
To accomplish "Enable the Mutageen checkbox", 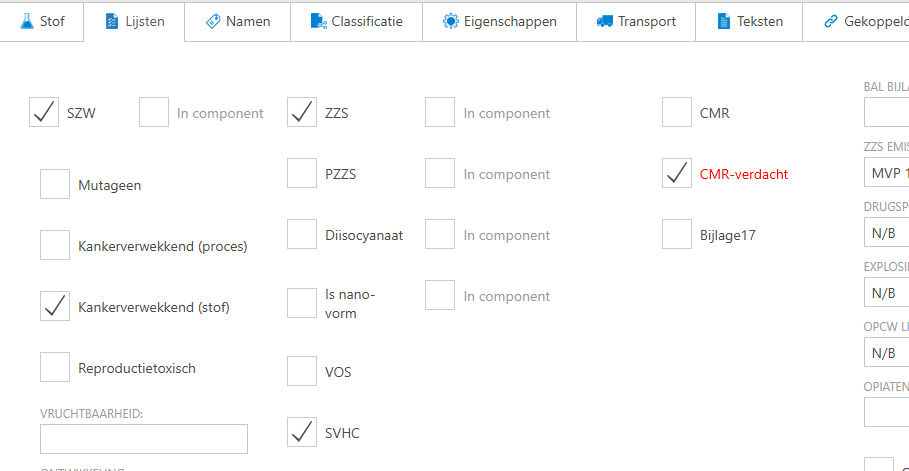I will click(55, 185).
